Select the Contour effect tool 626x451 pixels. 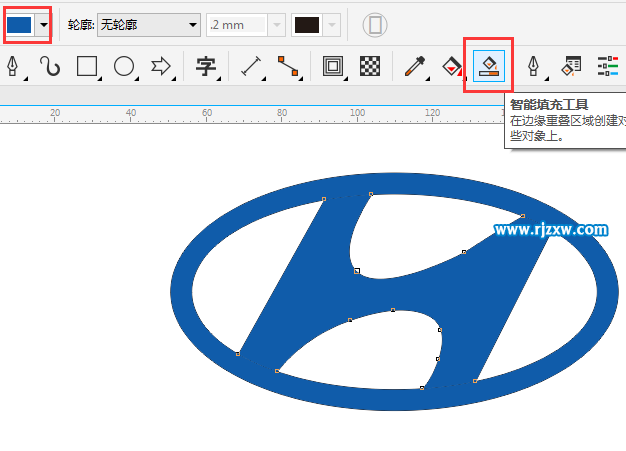[x=333, y=66]
